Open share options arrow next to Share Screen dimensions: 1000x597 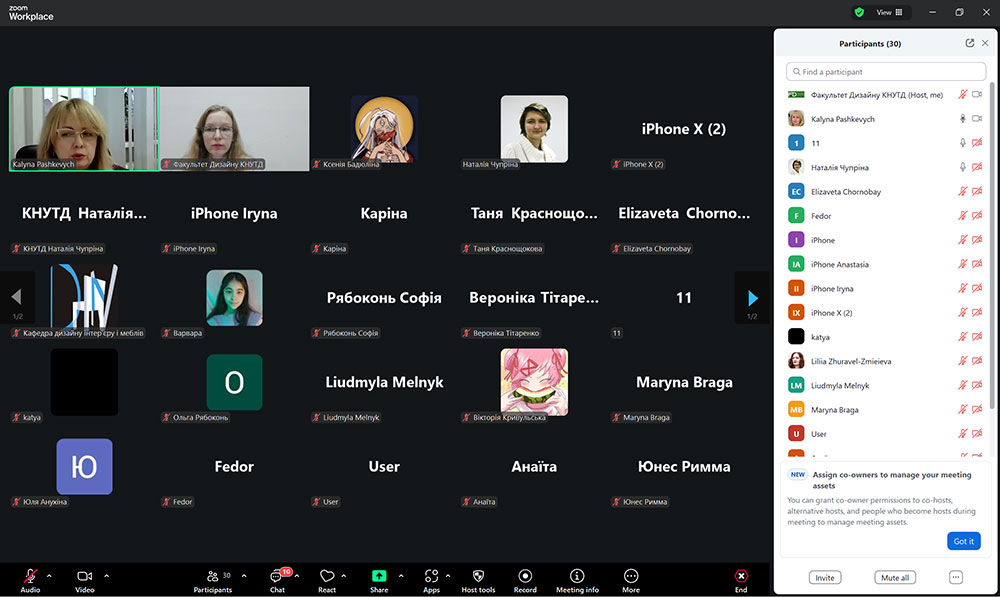[401, 576]
